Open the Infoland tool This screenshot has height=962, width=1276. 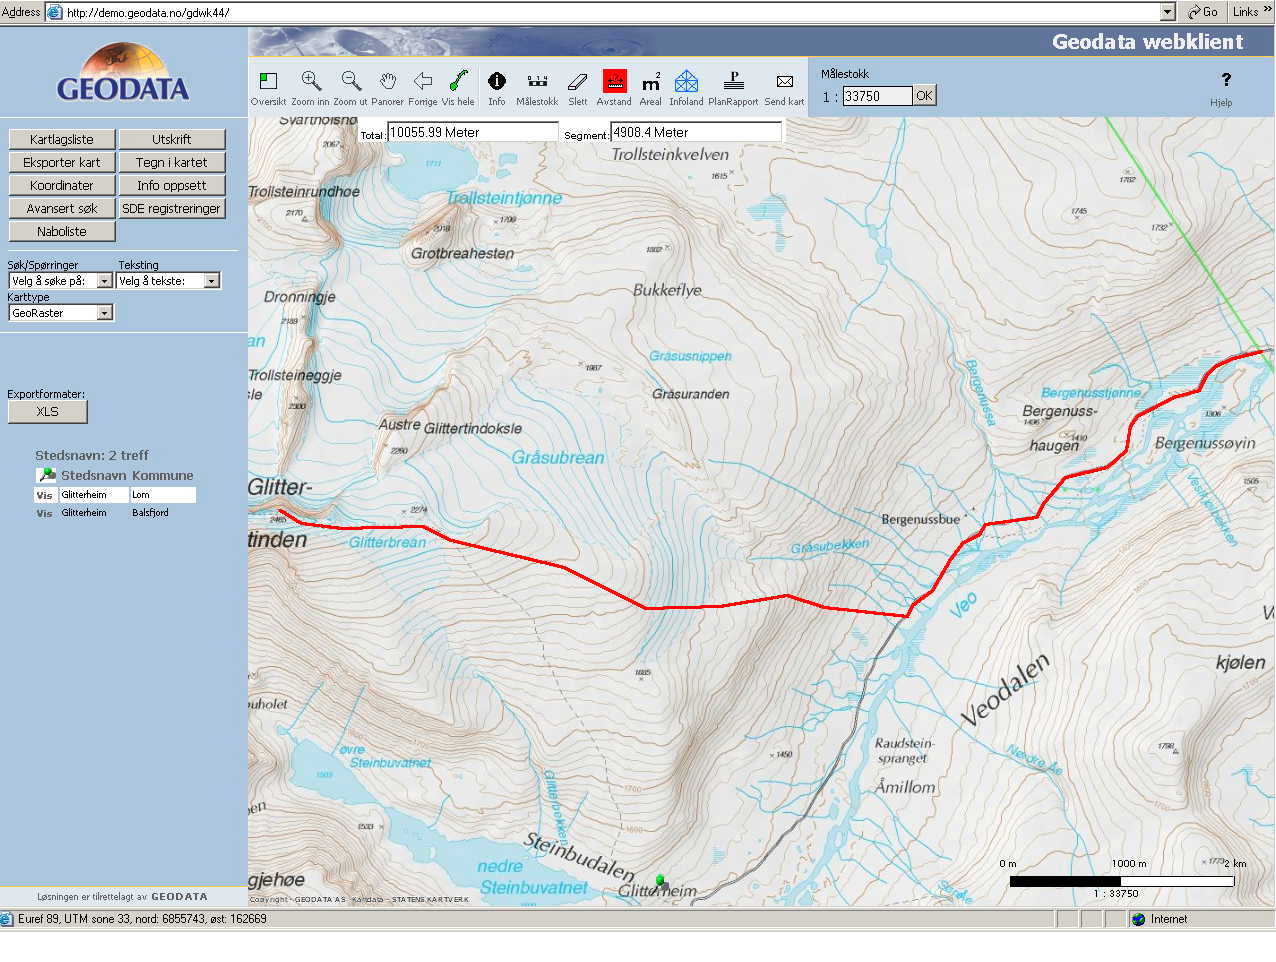(686, 82)
